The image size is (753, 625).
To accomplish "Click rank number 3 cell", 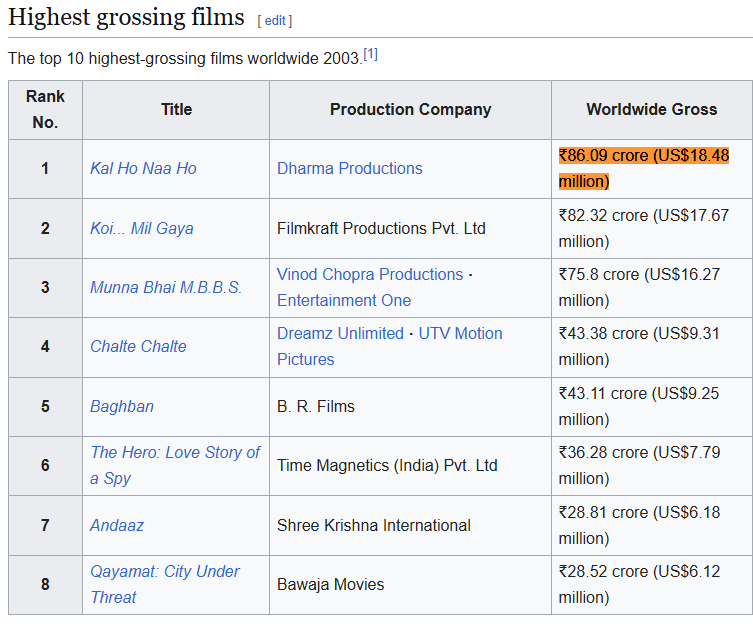I will [x=45, y=287].
